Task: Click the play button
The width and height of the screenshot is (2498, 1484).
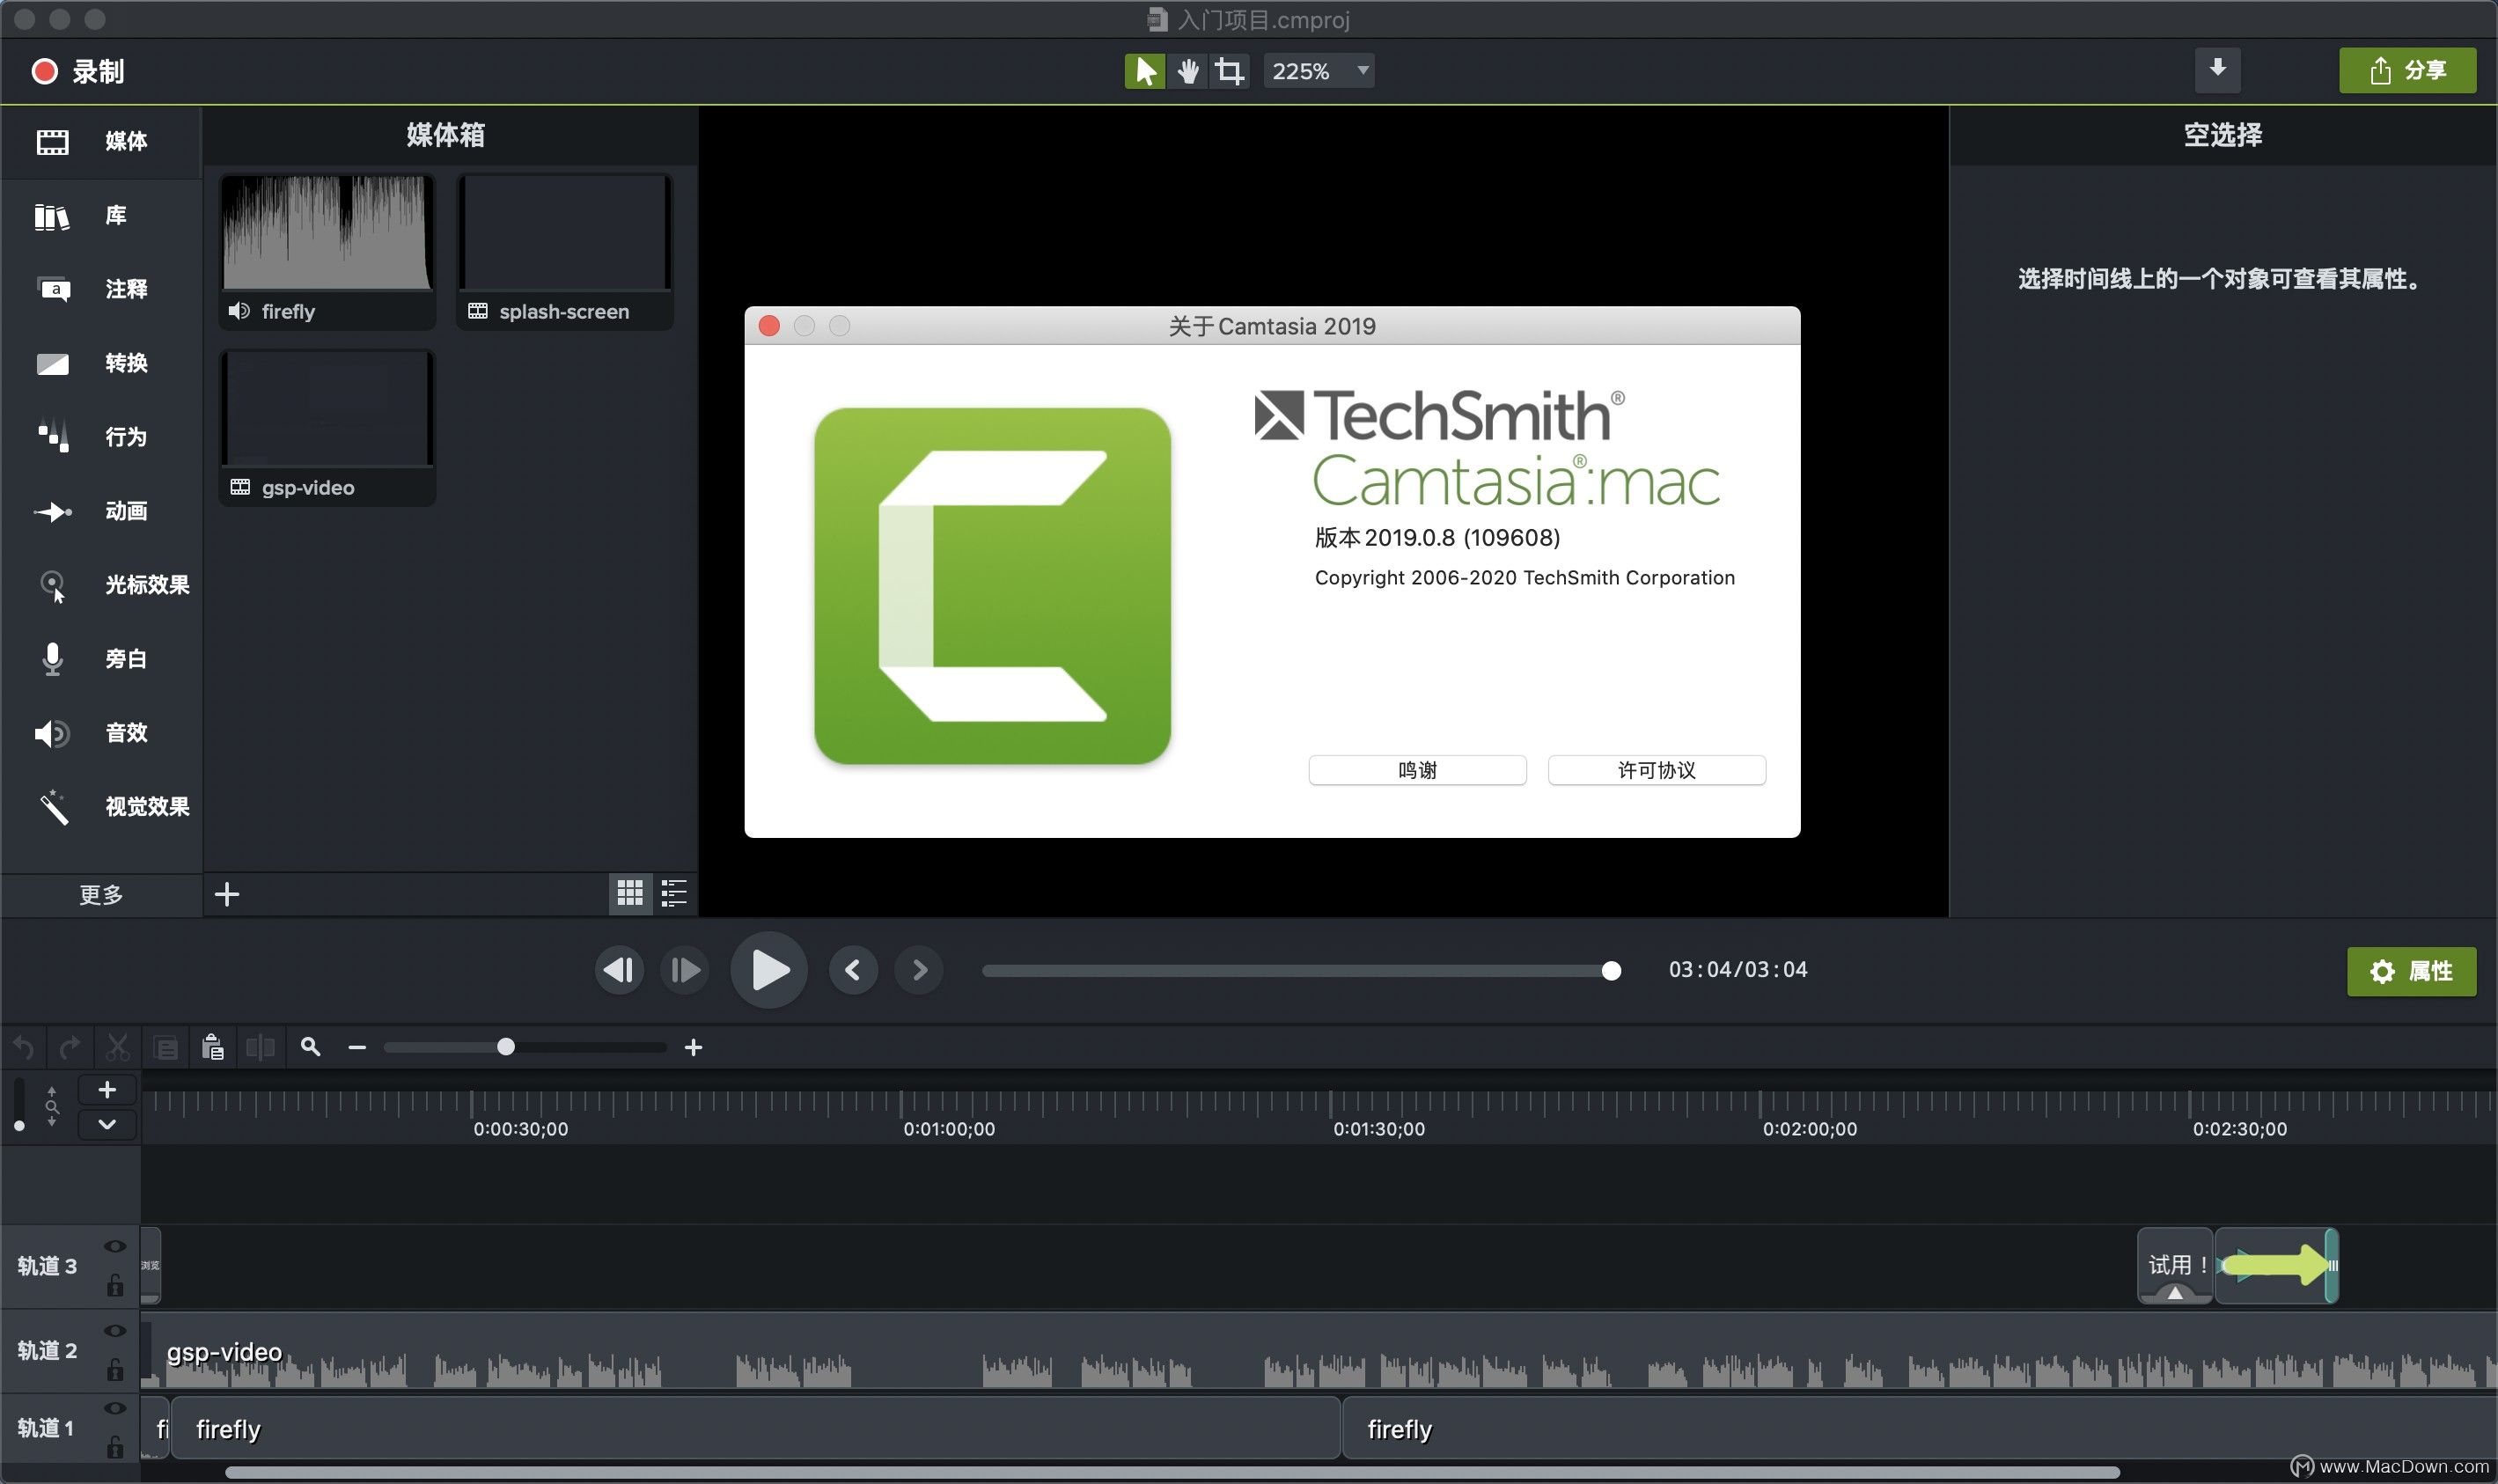Action: tap(769, 970)
